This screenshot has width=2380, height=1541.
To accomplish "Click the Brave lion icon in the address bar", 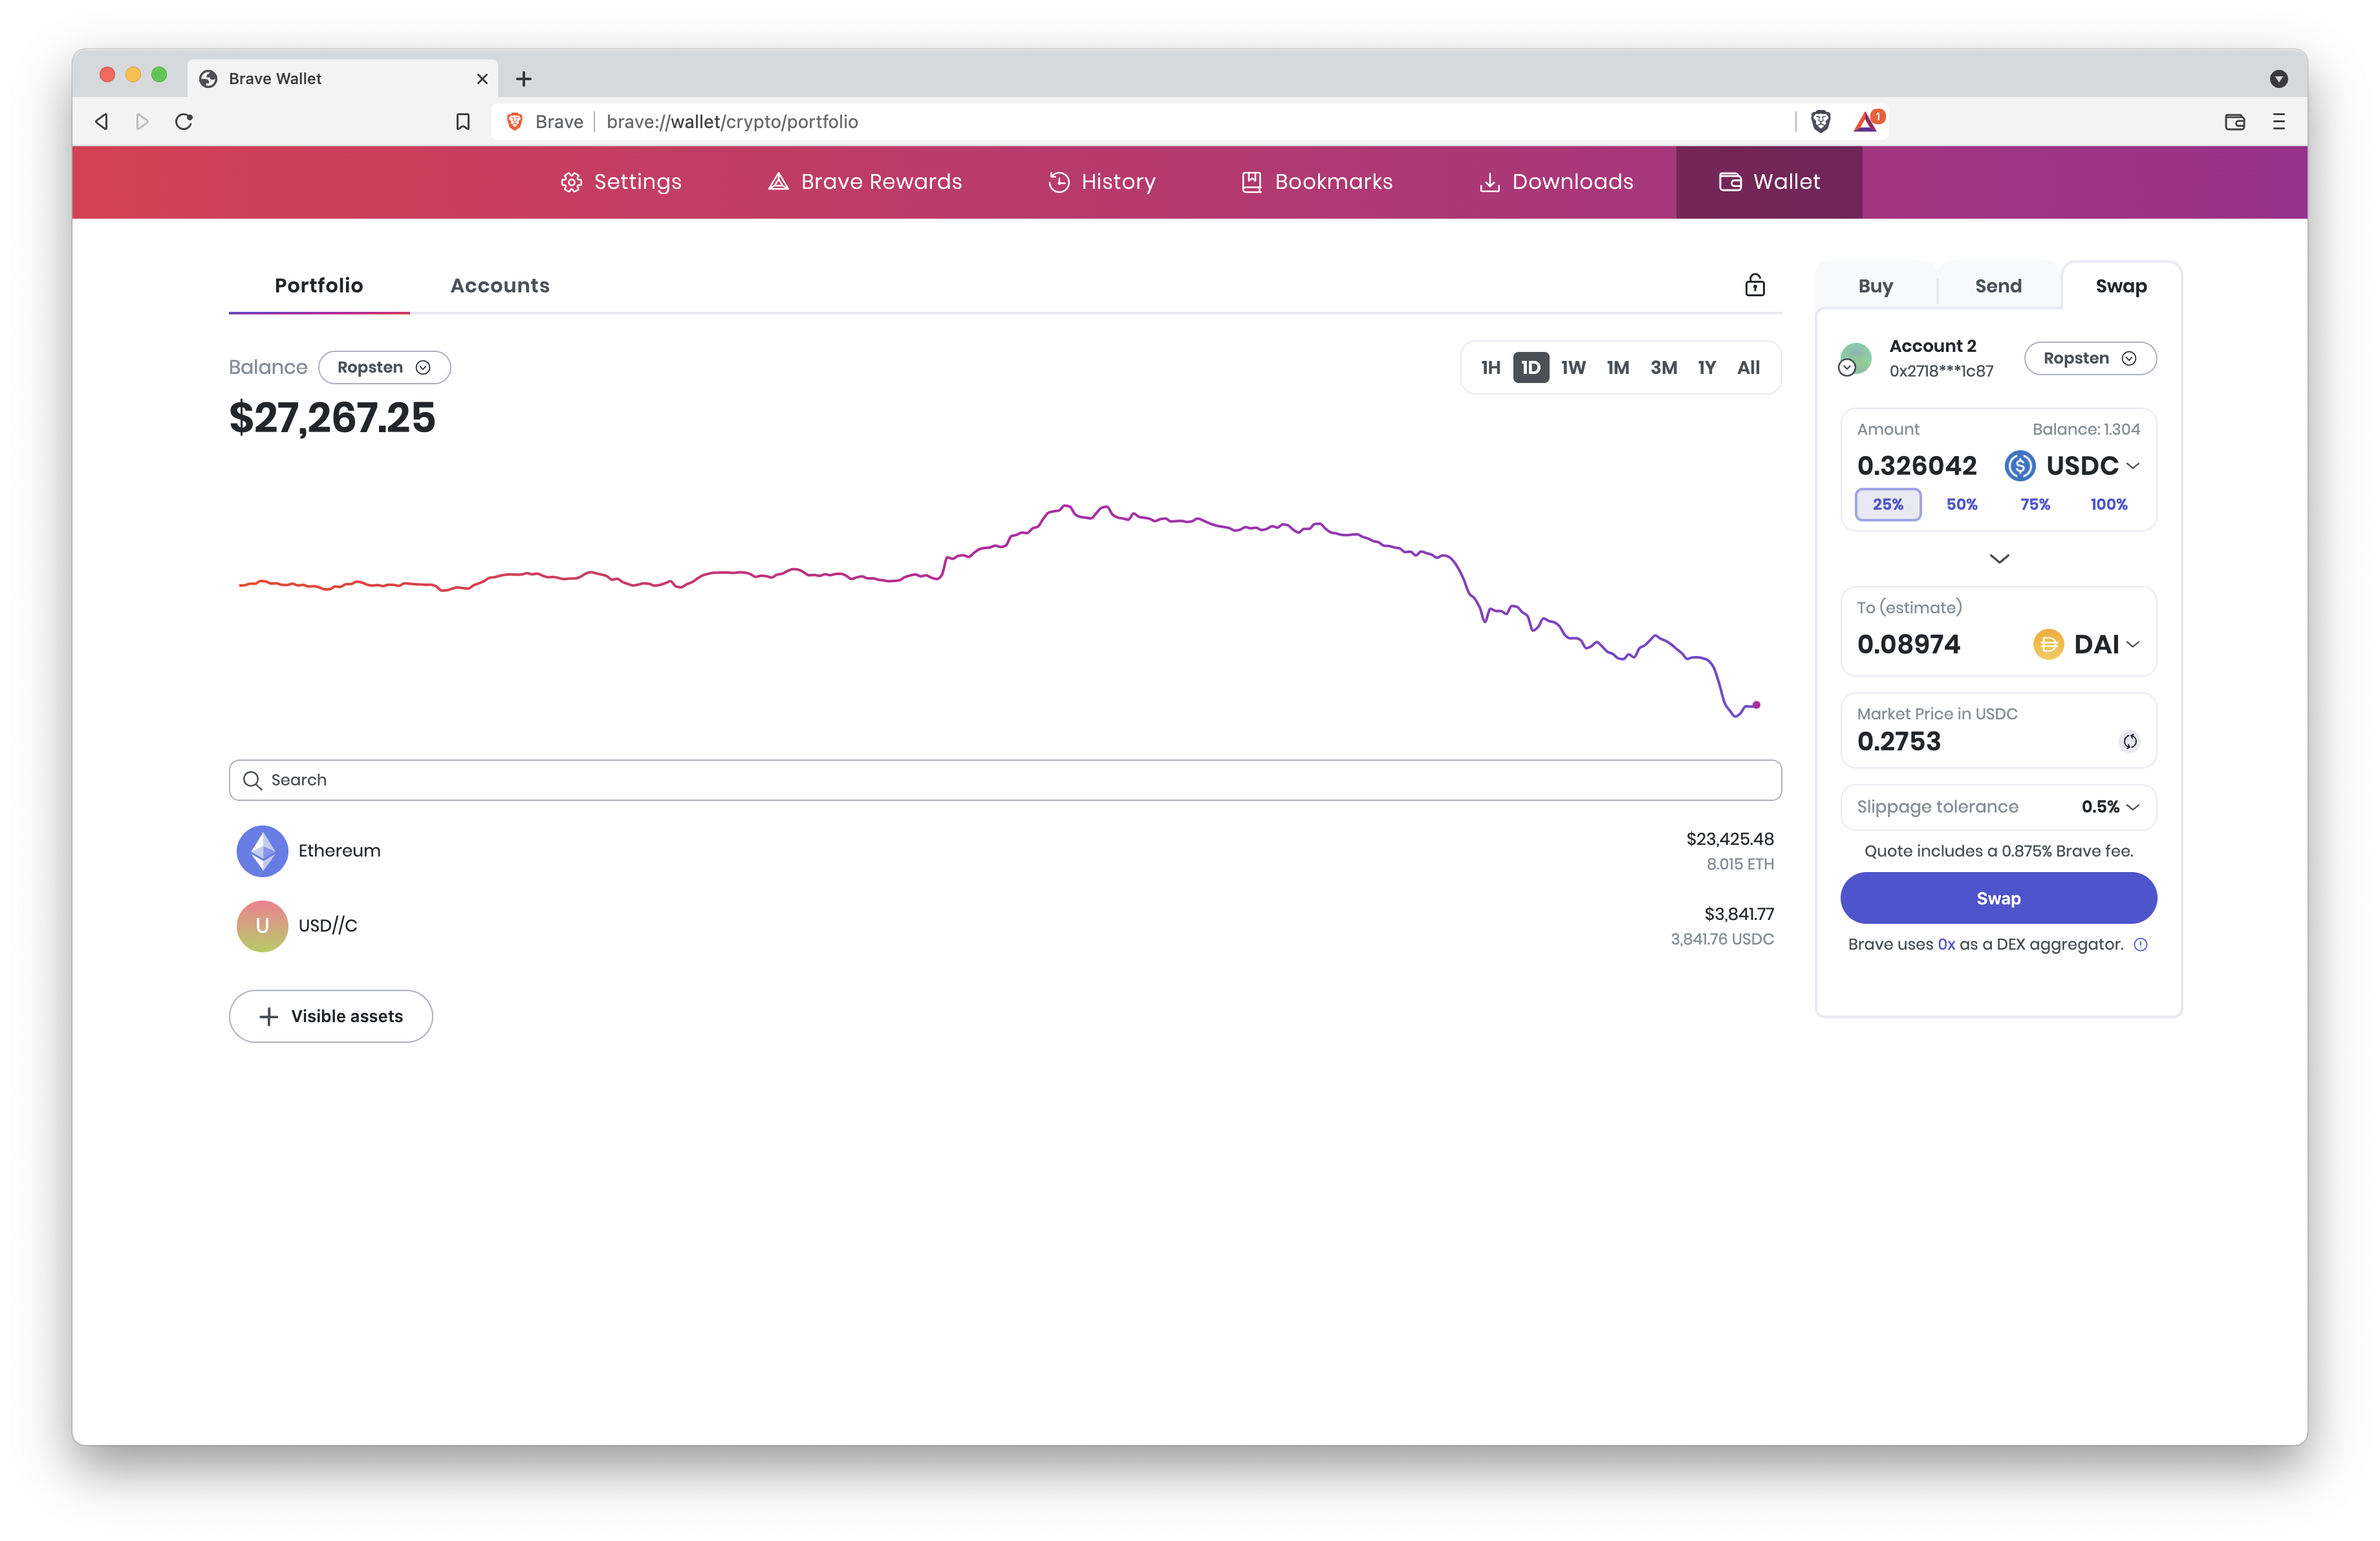I will coord(515,121).
